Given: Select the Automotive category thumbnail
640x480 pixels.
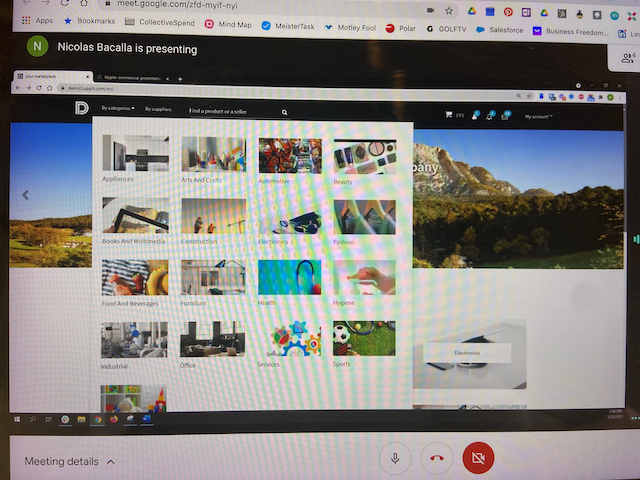Looking at the screenshot, I should tap(289, 159).
